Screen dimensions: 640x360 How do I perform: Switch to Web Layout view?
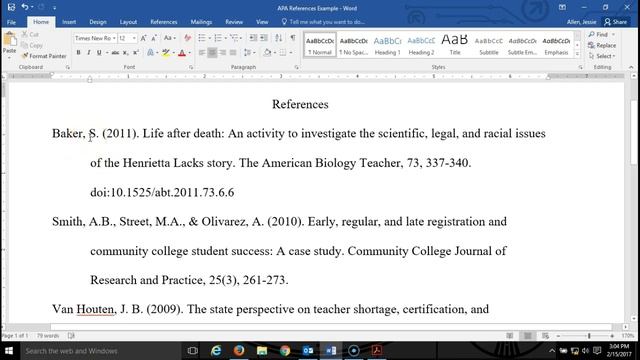click(x=545, y=336)
